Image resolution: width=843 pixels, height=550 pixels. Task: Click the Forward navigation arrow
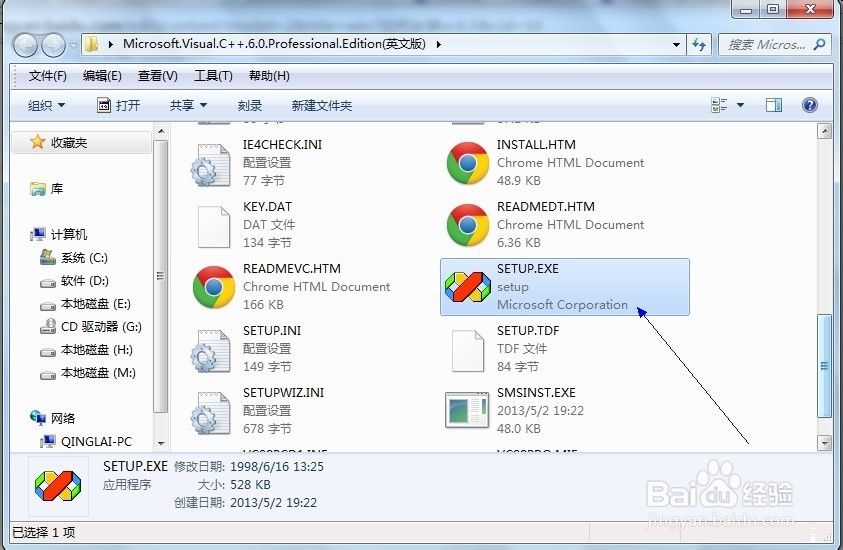point(53,45)
